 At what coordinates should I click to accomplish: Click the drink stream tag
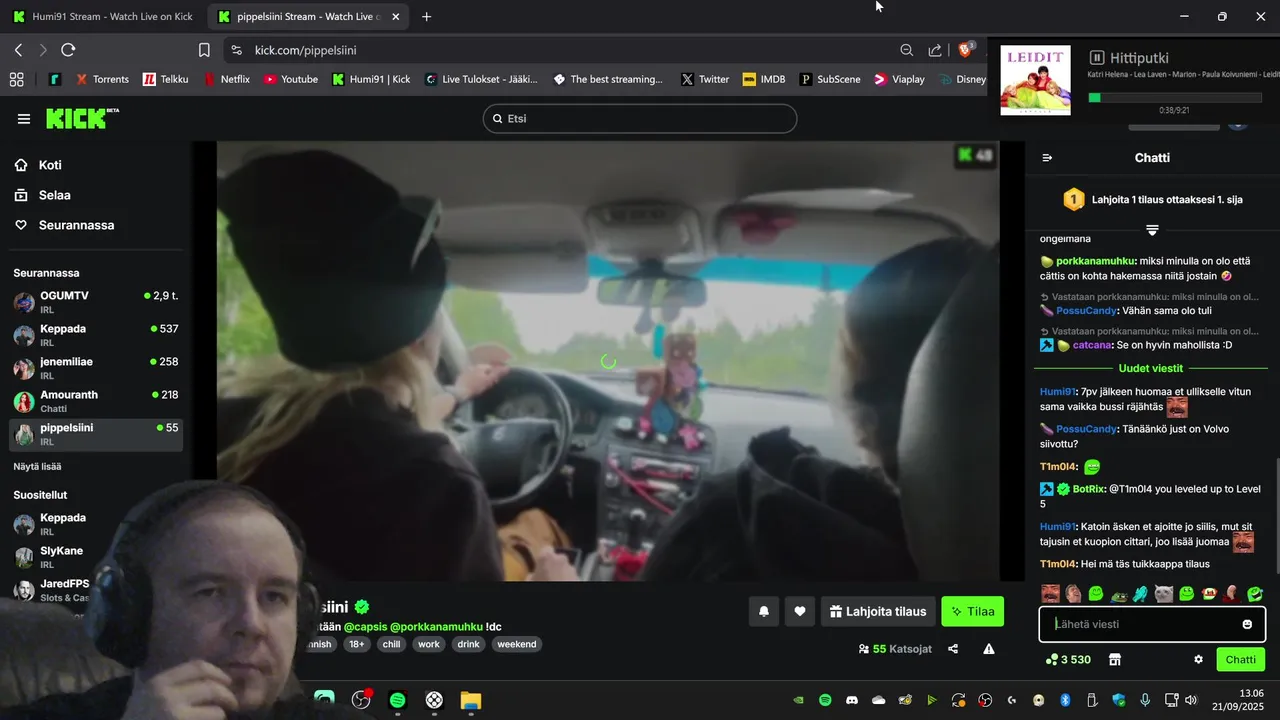point(468,644)
